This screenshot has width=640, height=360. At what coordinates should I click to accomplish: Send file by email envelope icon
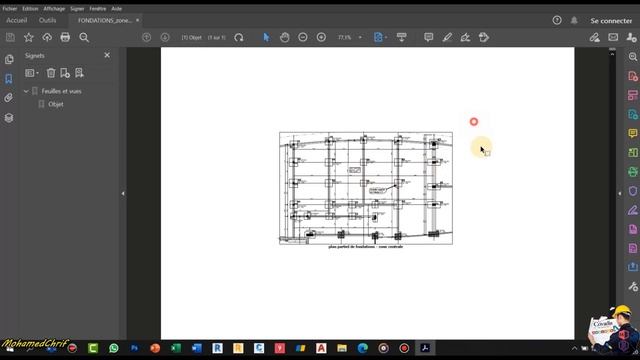613,38
